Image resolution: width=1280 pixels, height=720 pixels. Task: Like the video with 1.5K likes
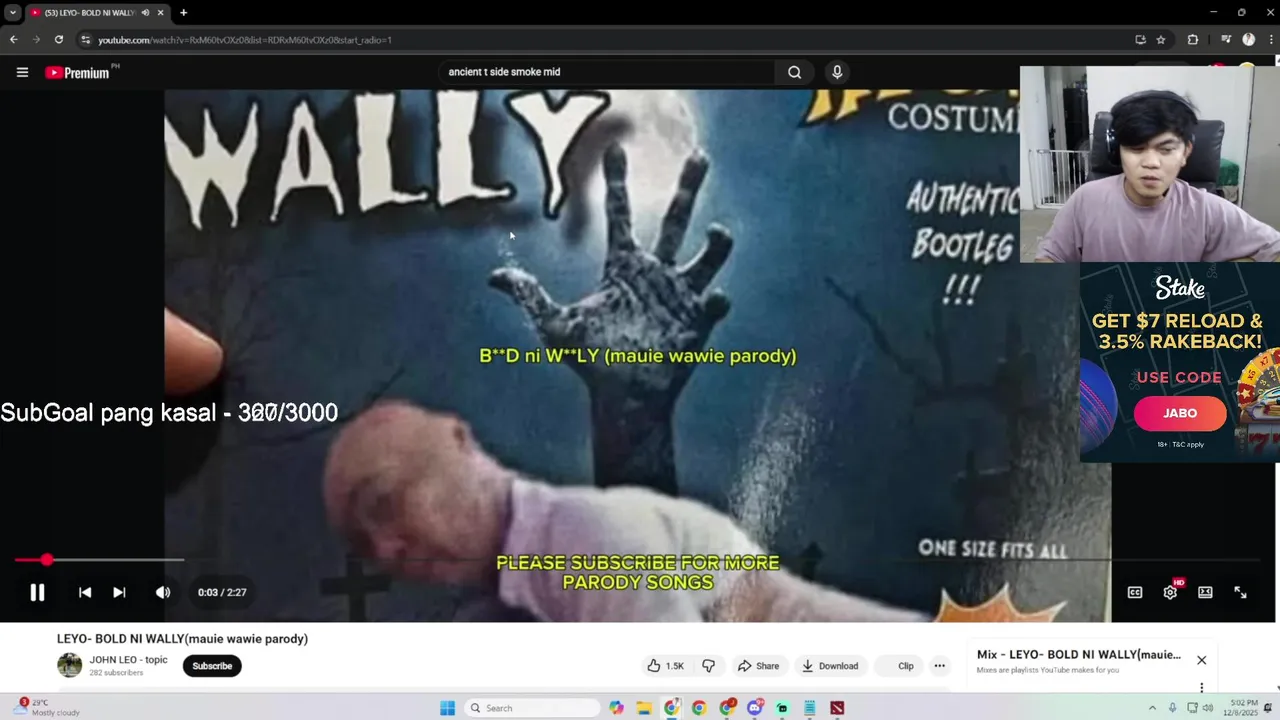coord(665,666)
